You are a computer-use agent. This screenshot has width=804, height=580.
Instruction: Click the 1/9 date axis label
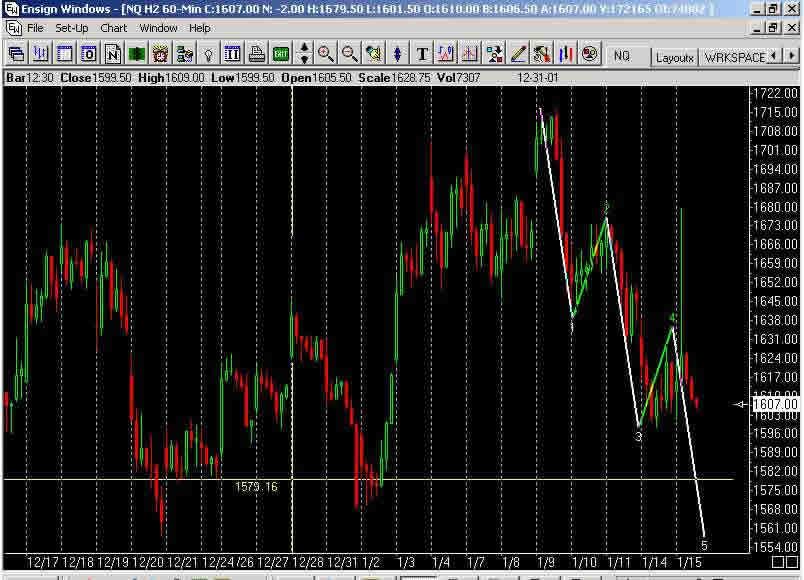pos(546,563)
